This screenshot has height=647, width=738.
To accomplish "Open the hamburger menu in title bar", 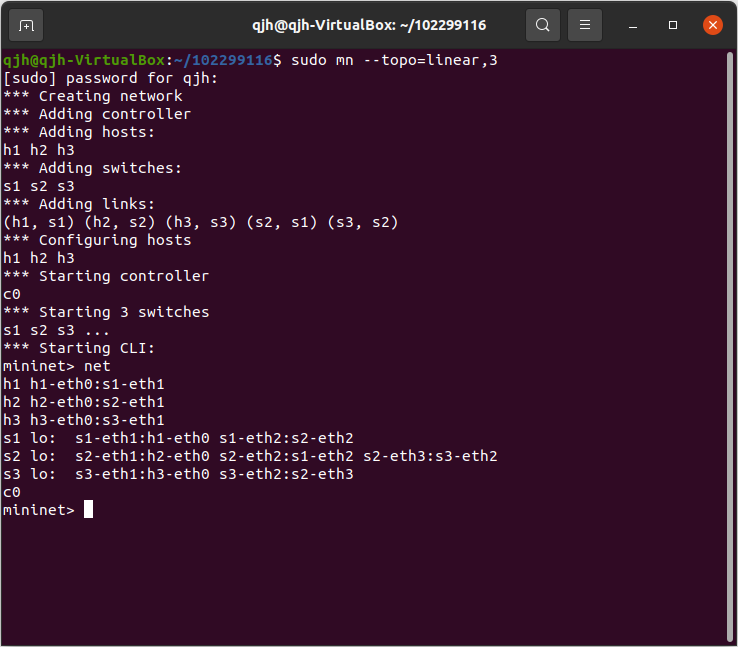I will point(586,25).
